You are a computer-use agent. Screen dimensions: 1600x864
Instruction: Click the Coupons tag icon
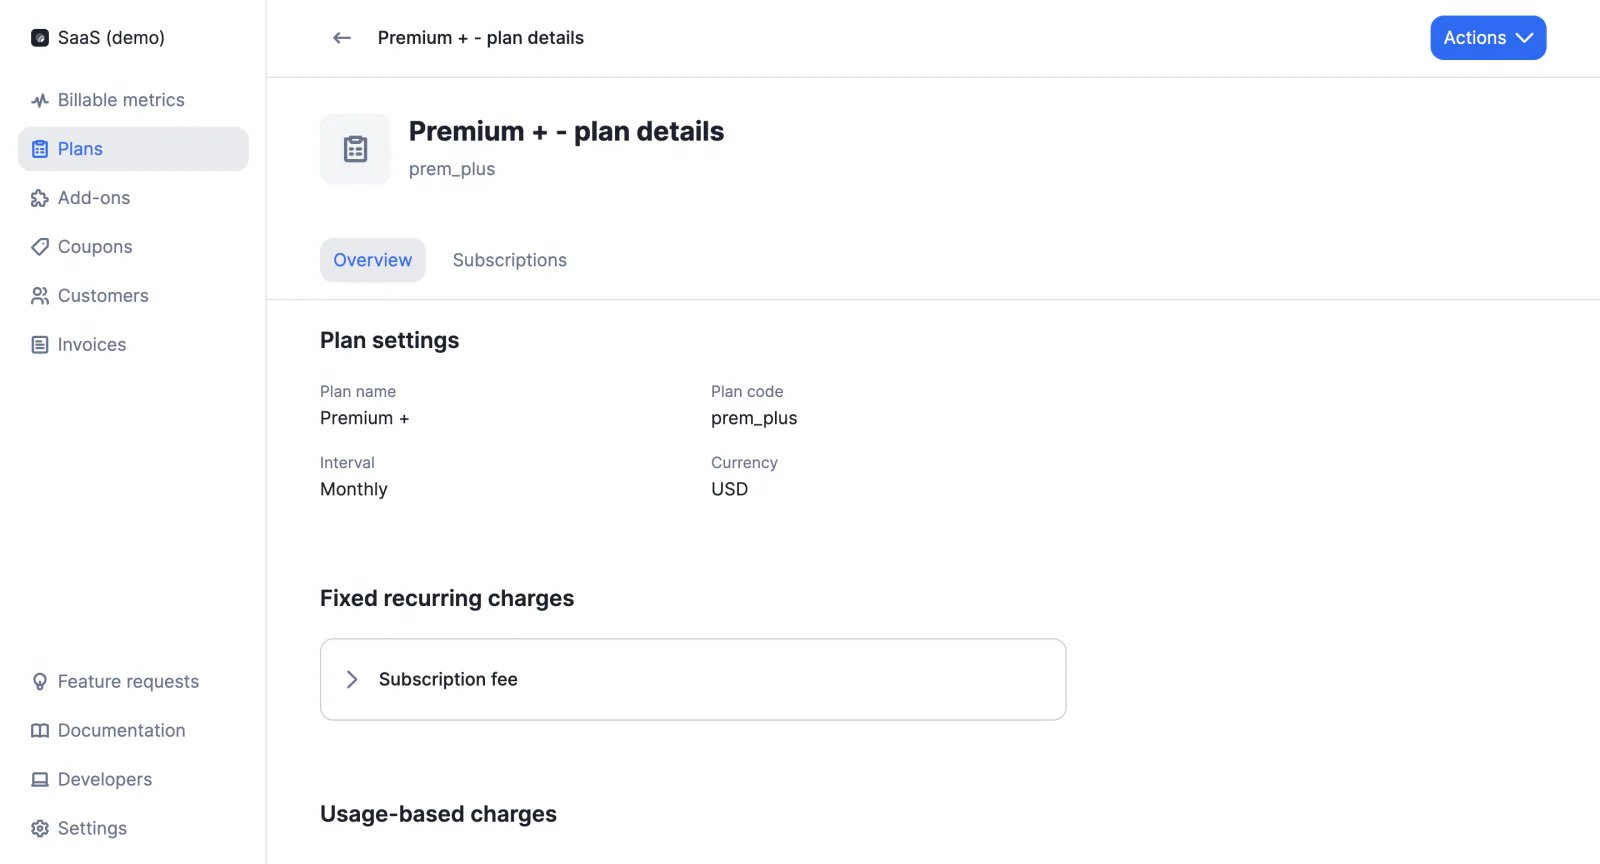(x=40, y=247)
